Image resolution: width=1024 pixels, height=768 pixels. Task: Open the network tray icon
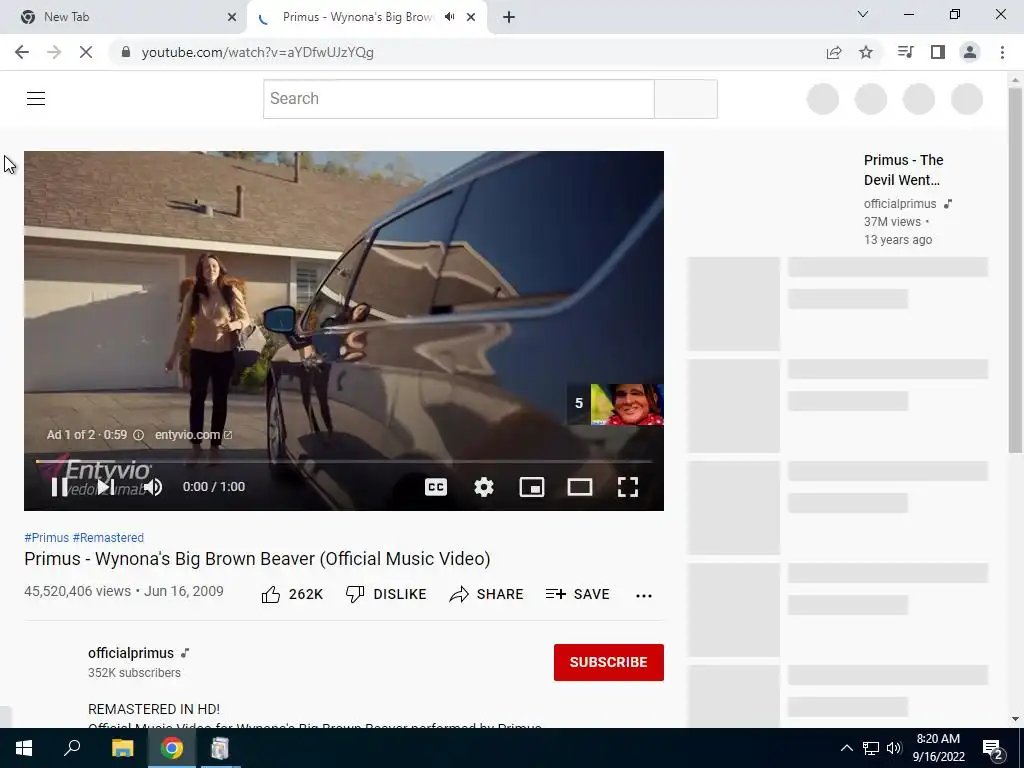[871, 748]
